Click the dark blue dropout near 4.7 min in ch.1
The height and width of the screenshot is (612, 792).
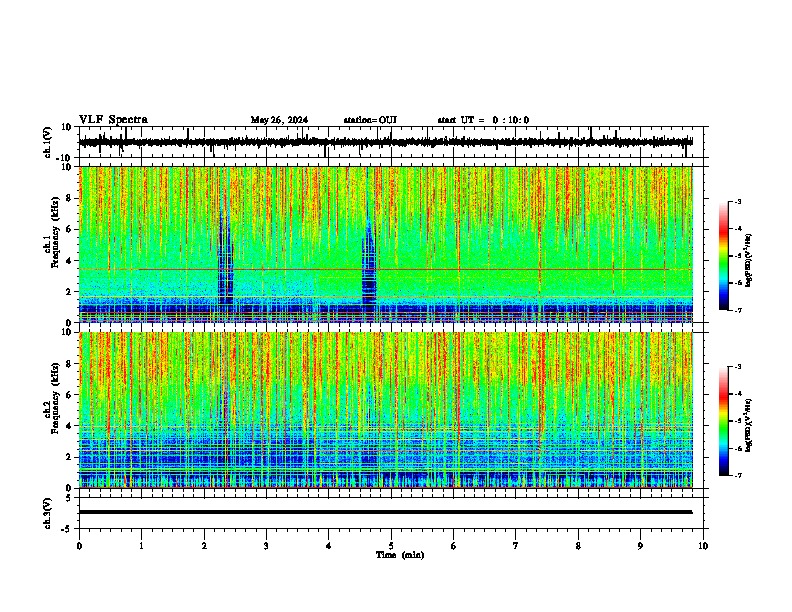tap(369, 263)
